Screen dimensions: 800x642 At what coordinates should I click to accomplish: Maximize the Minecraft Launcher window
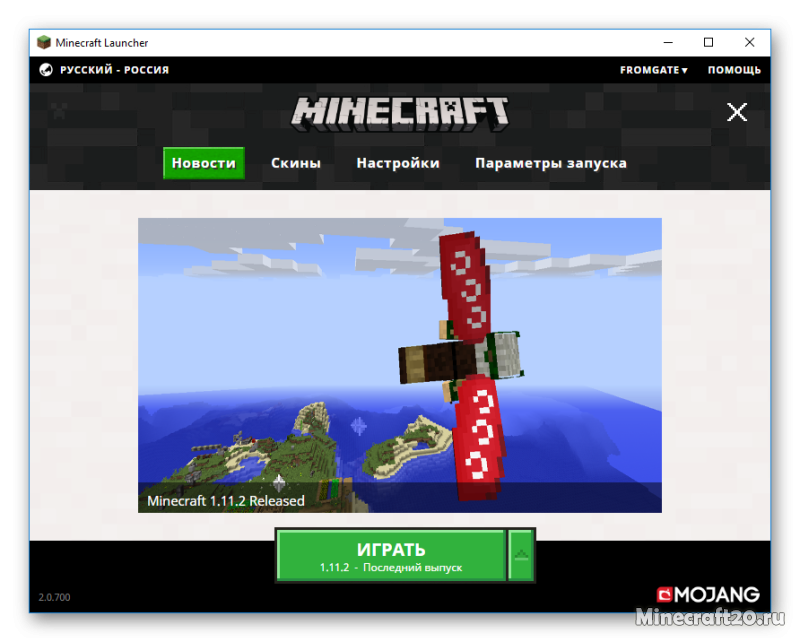click(x=708, y=43)
